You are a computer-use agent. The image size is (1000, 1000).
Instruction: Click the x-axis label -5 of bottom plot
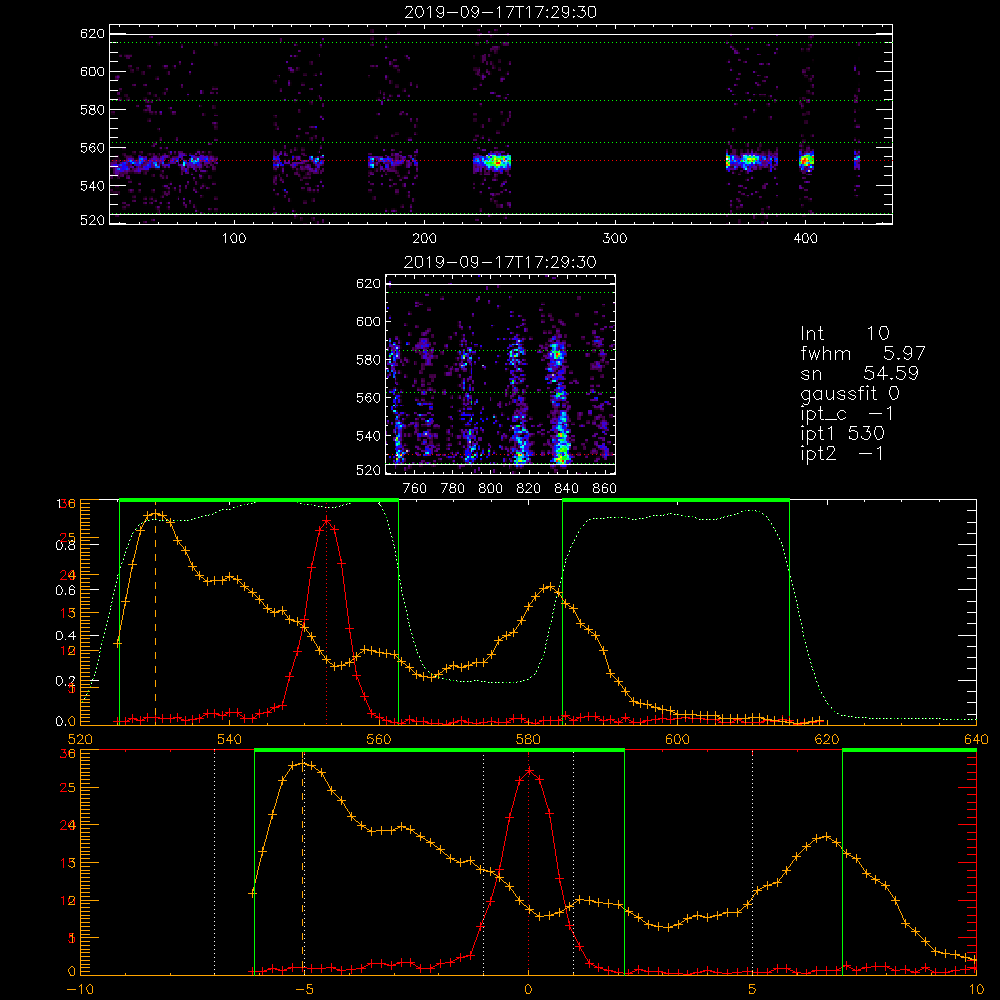tap(305, 990)
